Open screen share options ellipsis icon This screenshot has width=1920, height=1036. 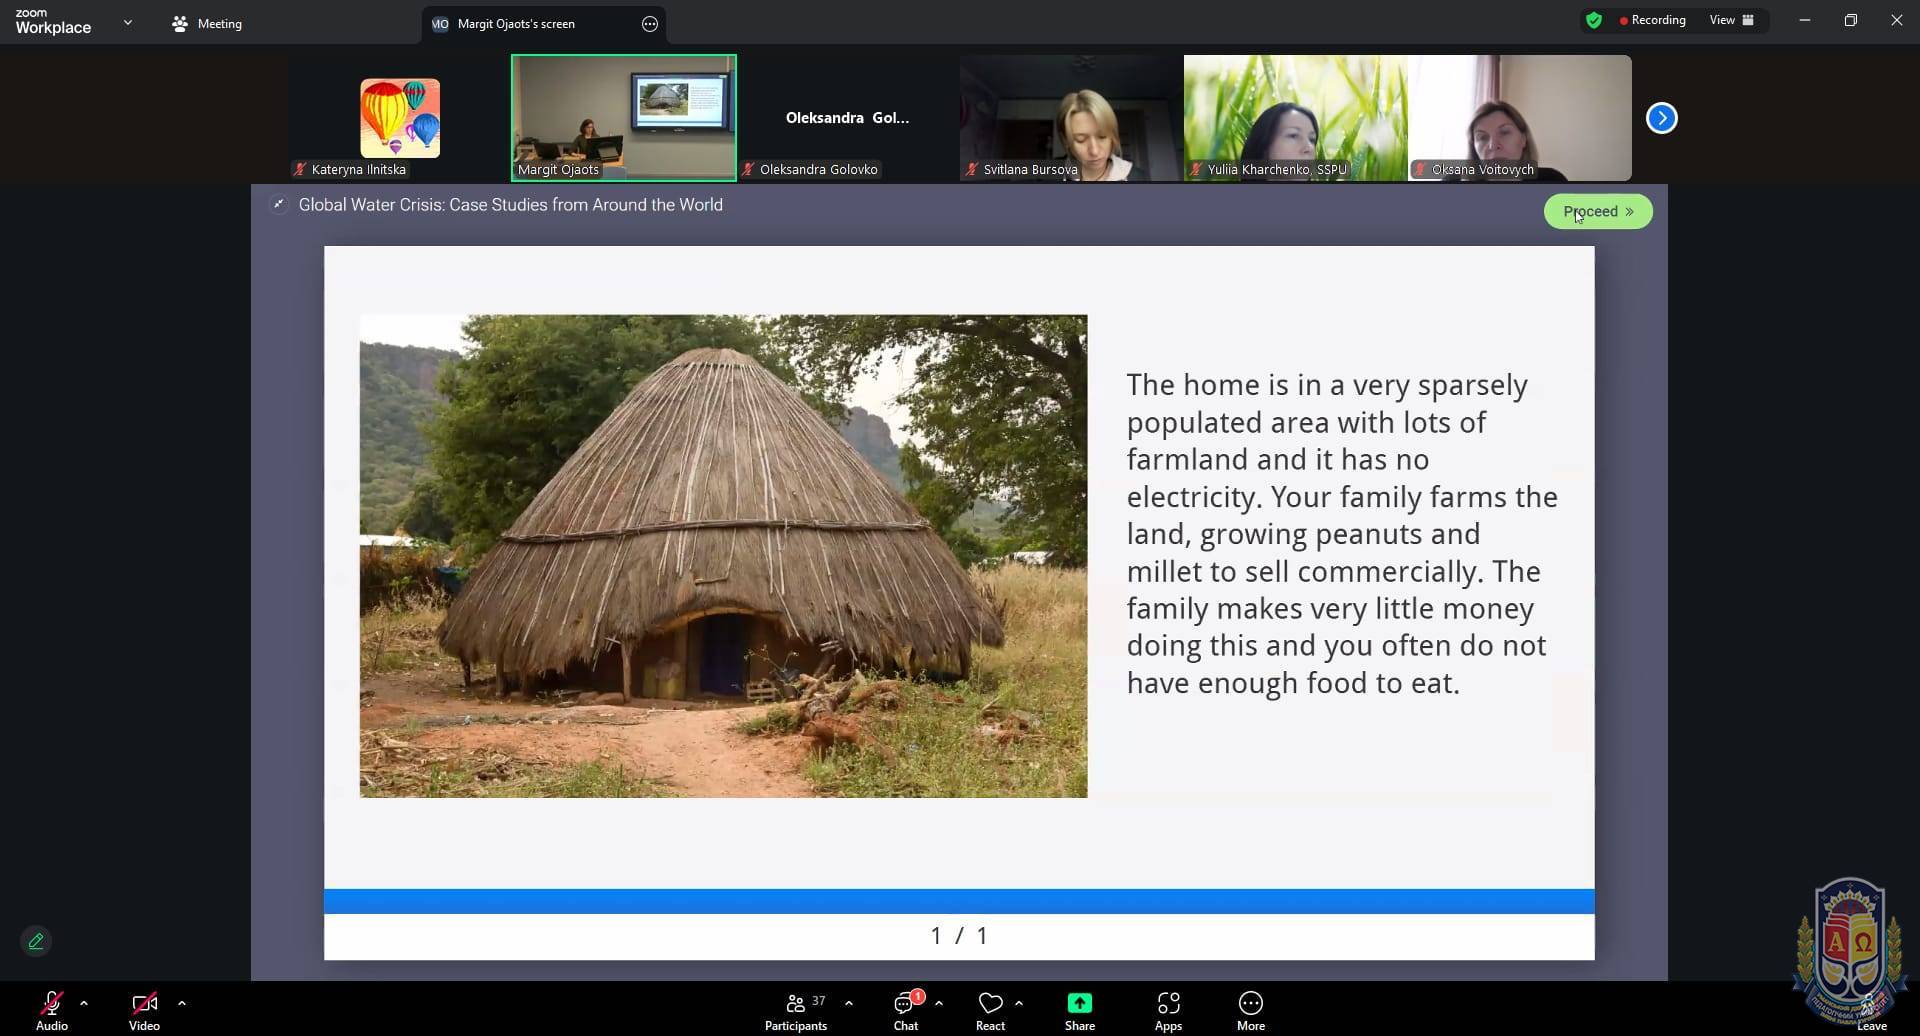(650, 24)
